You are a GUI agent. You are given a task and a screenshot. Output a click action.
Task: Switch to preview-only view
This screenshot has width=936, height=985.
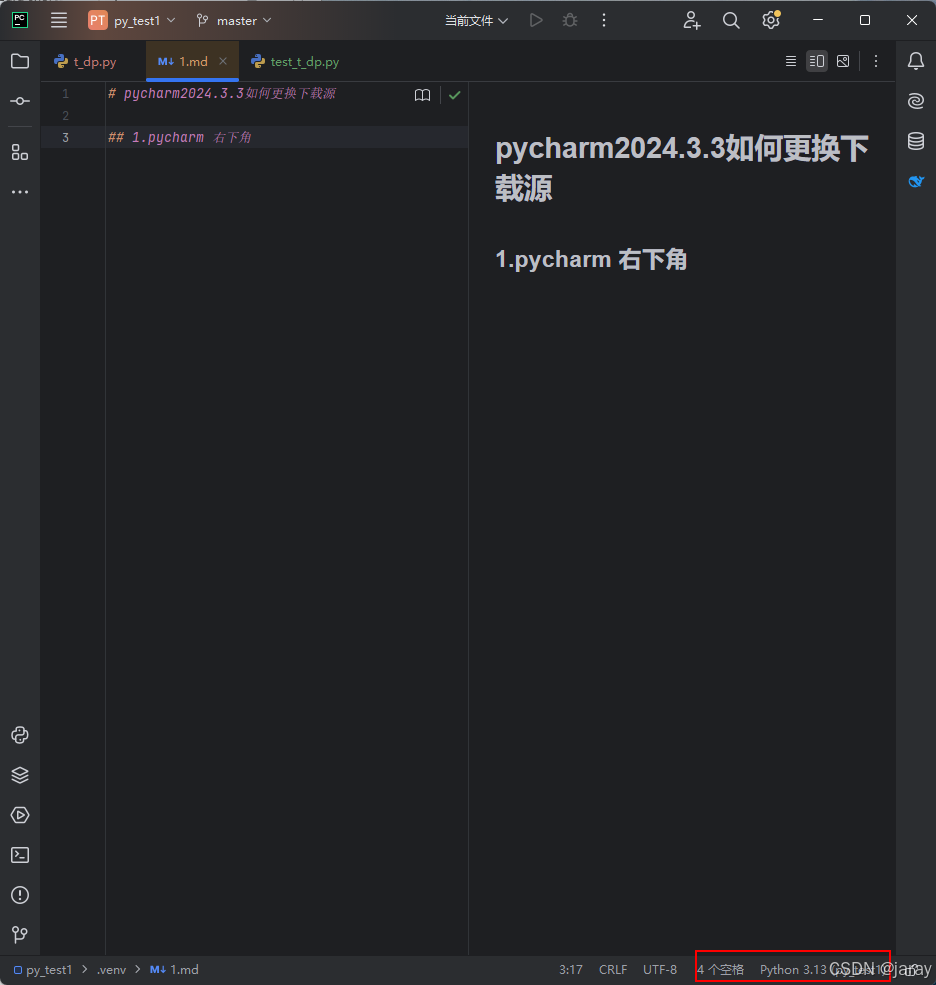pos(843,61)
